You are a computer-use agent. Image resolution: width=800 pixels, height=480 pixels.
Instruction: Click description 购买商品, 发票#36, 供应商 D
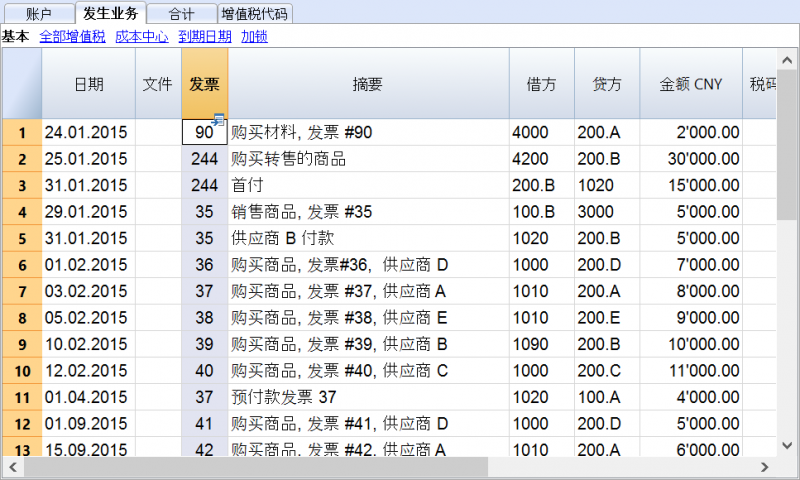[x=368, y=265]
